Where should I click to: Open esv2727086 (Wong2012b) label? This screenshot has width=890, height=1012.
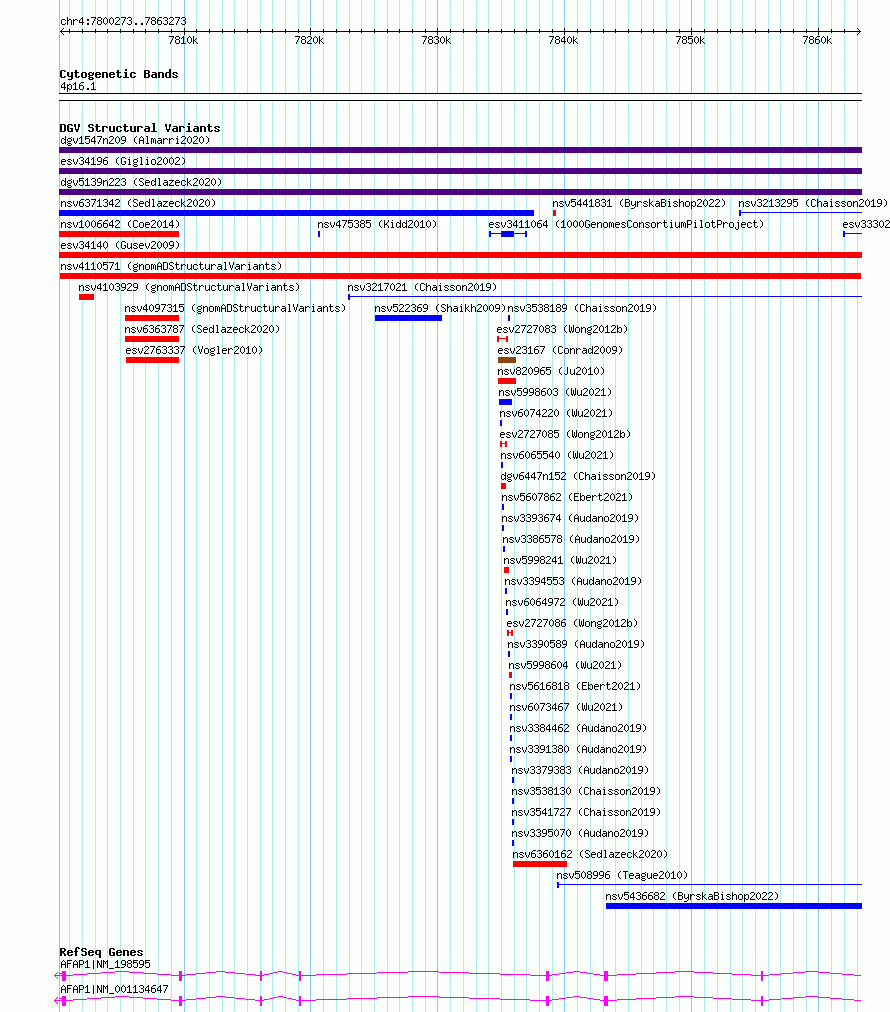point(572,623)
